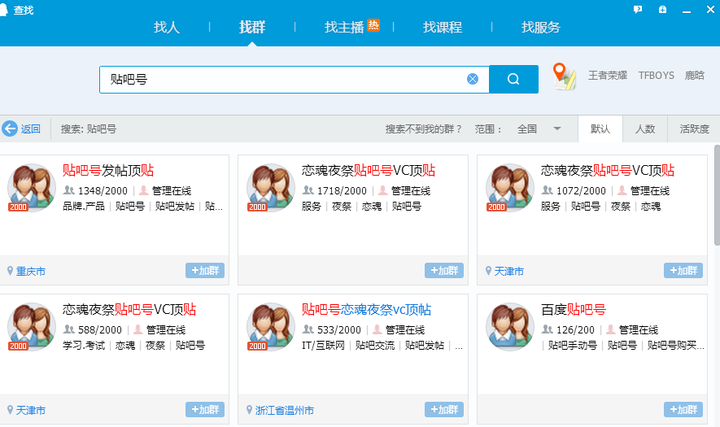This screenshot has height=427, width=720.
Task: Open the 搜索不到我的群？ help link
Action: (423, 129)
